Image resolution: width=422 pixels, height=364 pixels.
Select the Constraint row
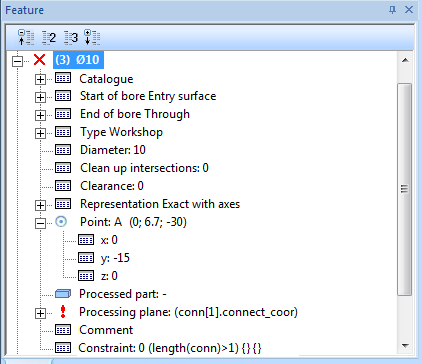point(170,348)
